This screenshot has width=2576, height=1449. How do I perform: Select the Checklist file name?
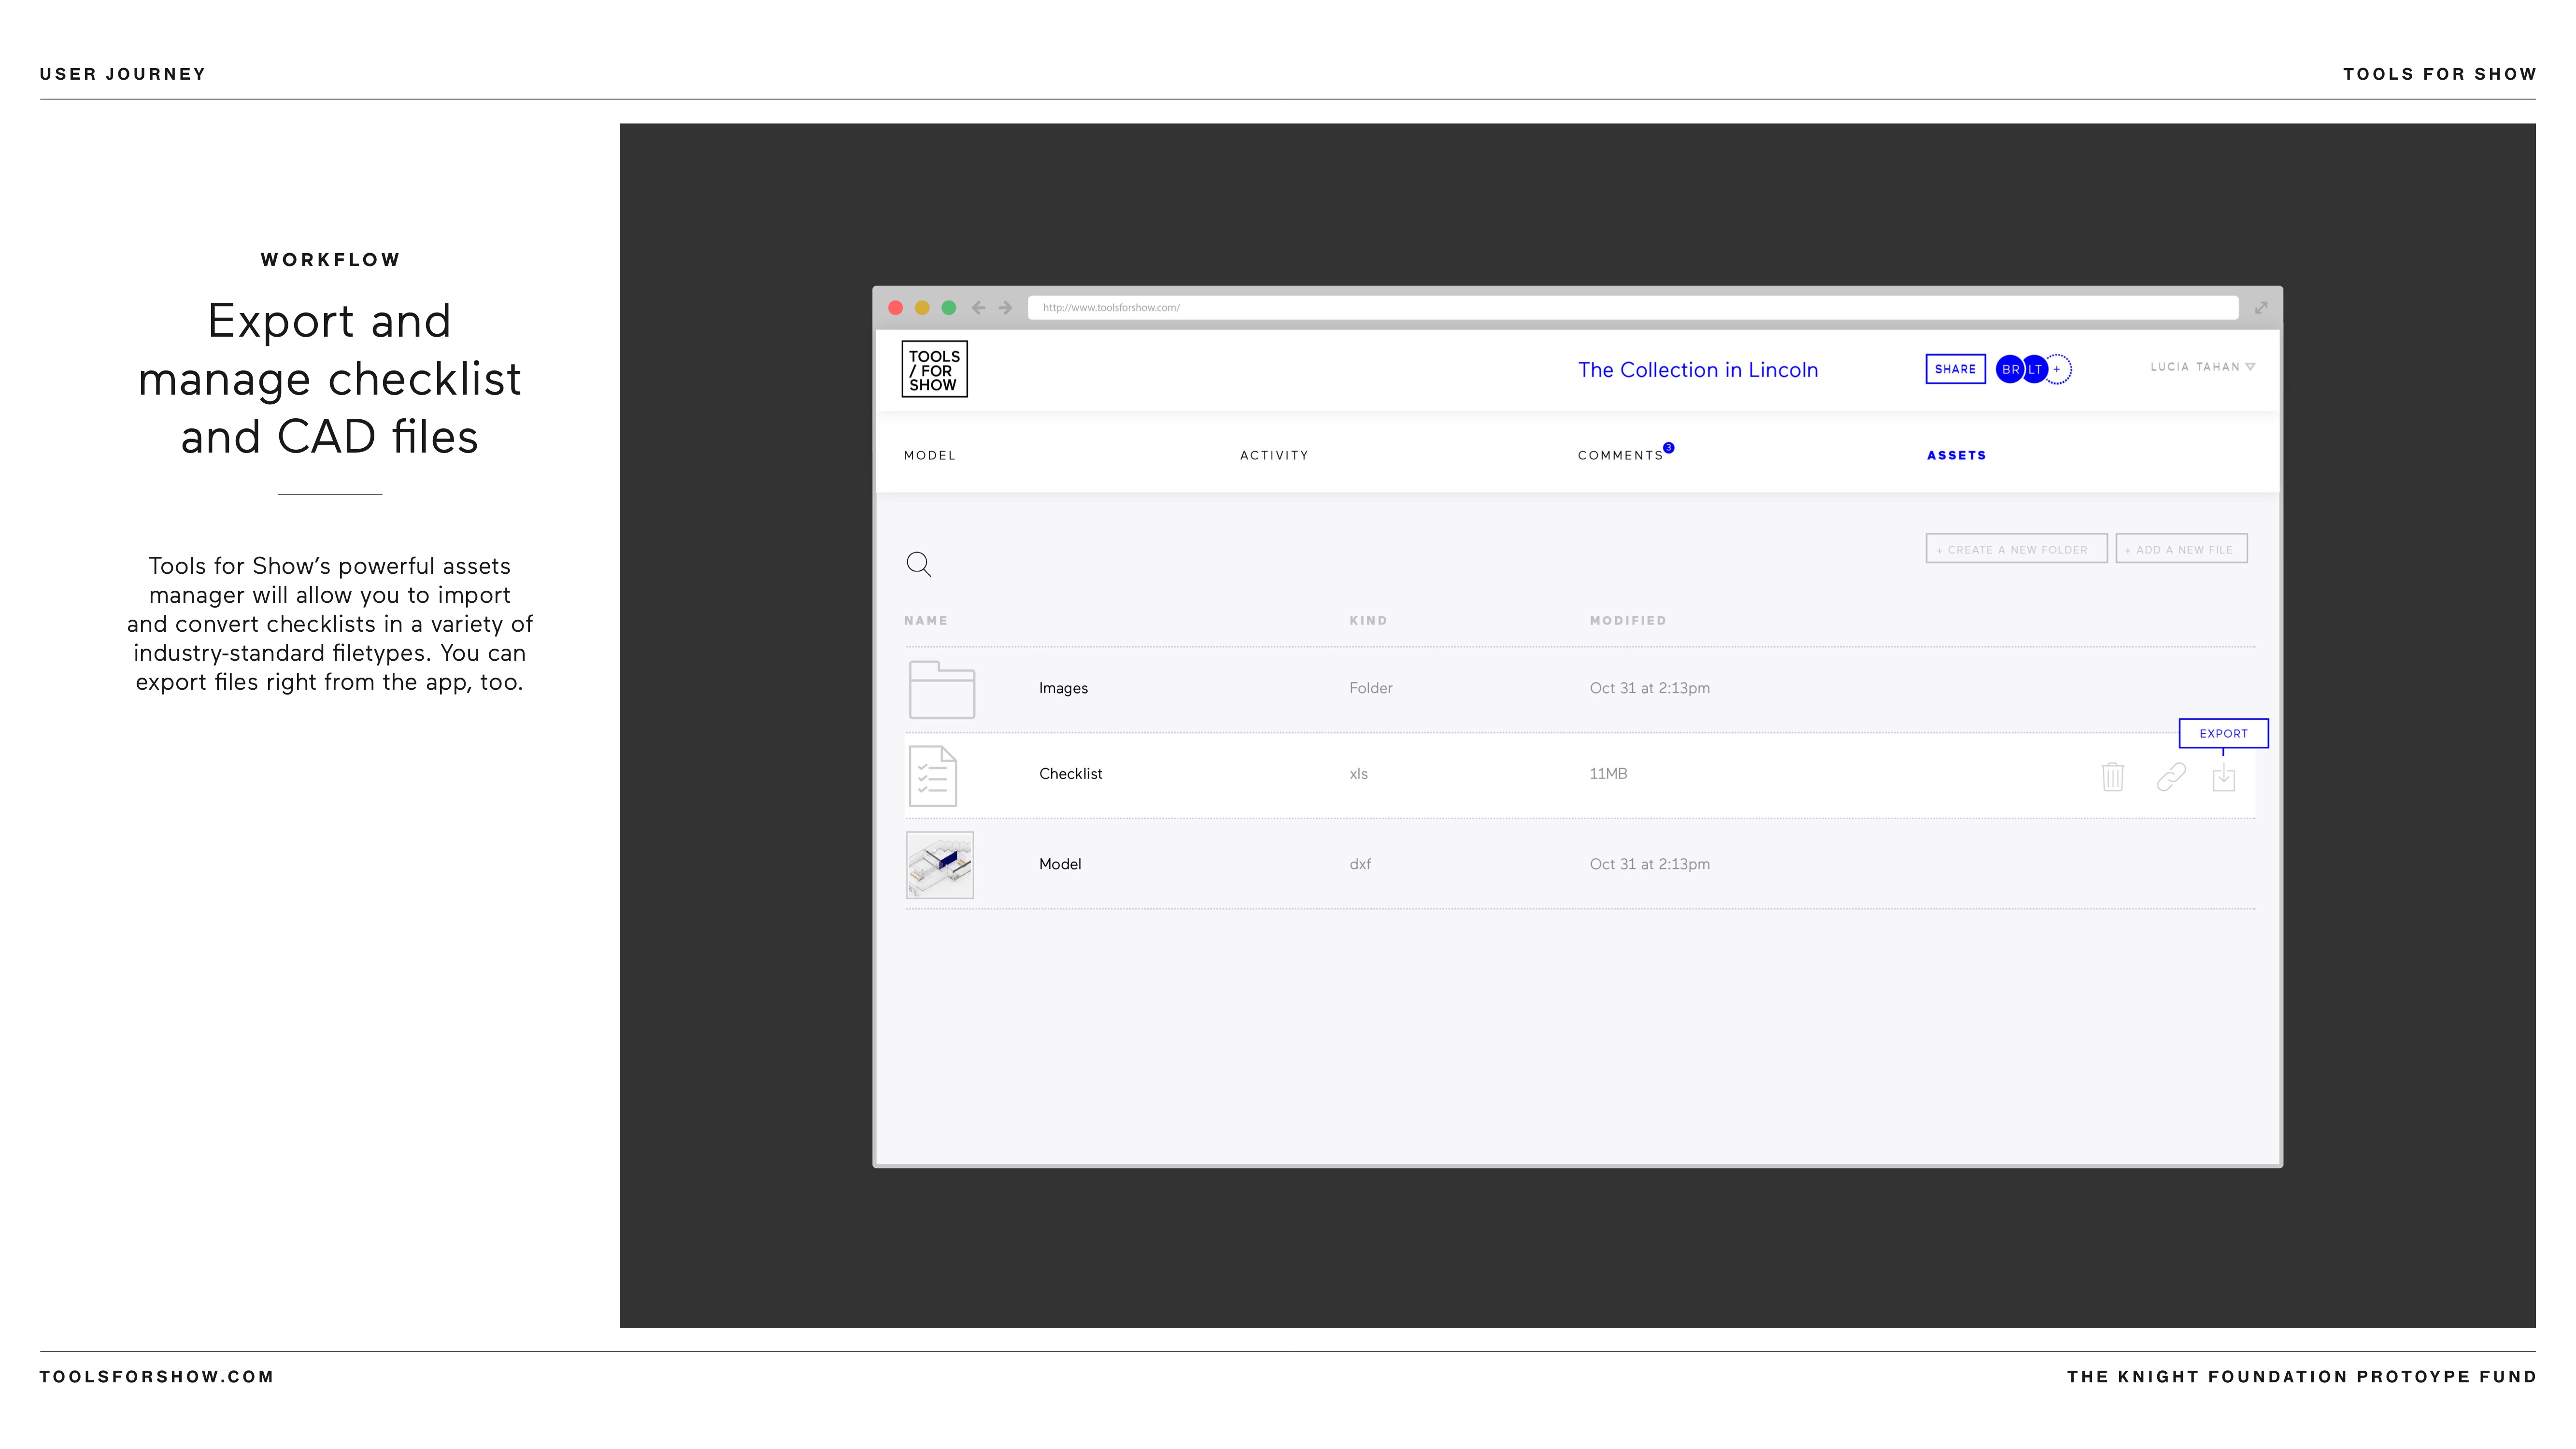coord(1070,774)
